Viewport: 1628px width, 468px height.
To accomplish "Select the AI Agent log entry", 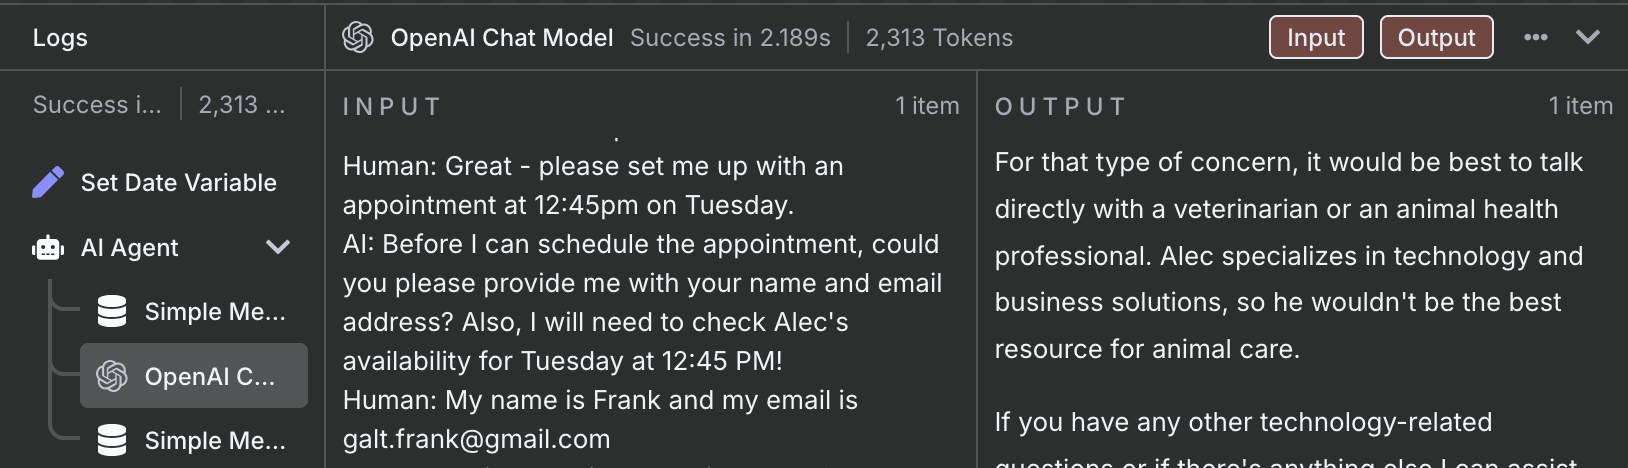I will pyautogui.click(x=162, y=247).
